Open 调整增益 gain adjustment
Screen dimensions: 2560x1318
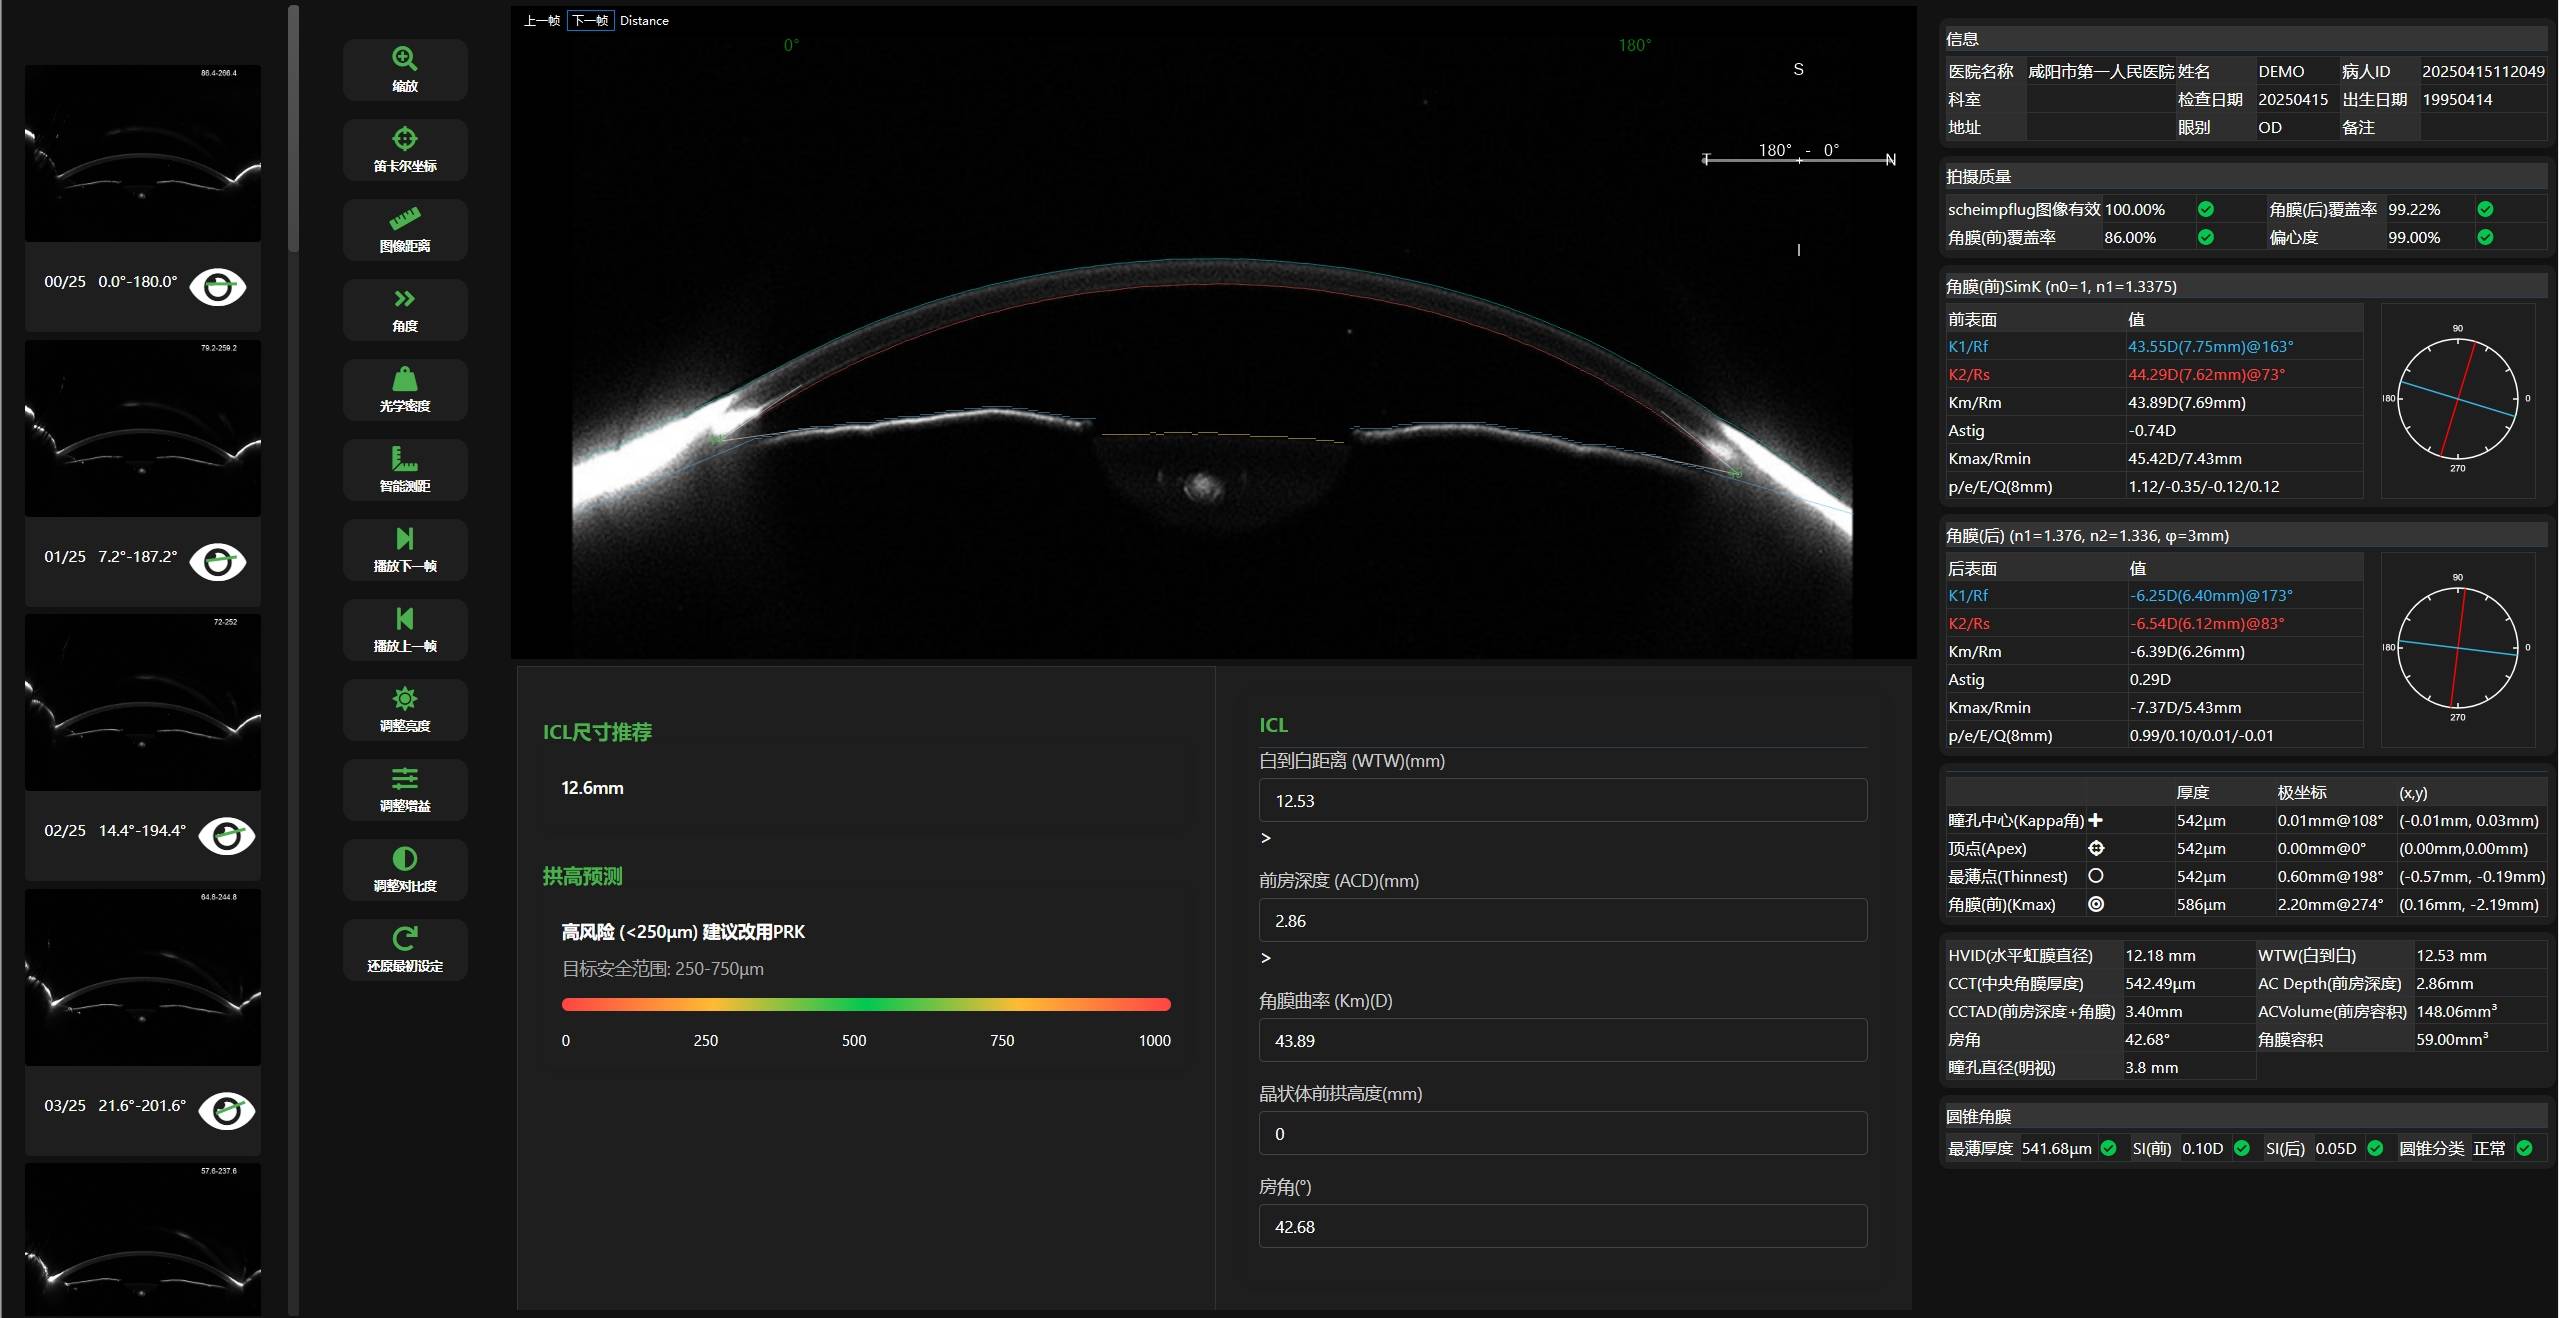[405, 790]
